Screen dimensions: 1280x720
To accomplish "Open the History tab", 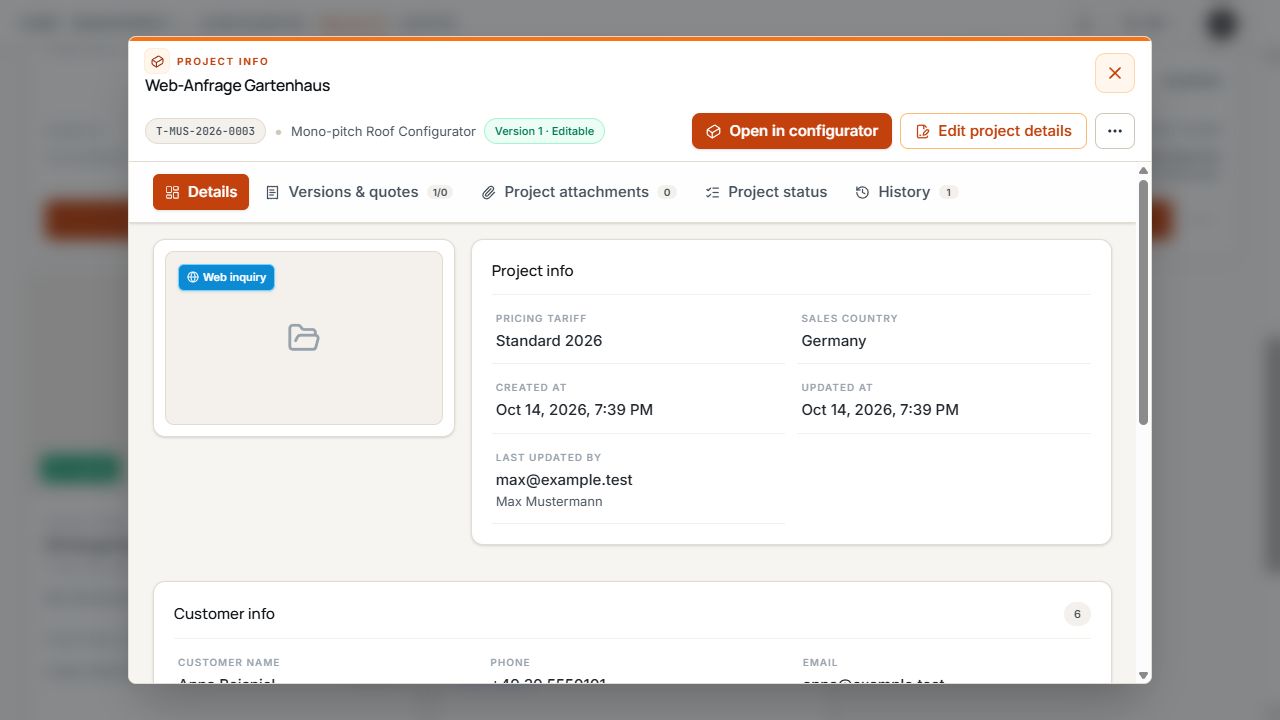I will 906,192.
